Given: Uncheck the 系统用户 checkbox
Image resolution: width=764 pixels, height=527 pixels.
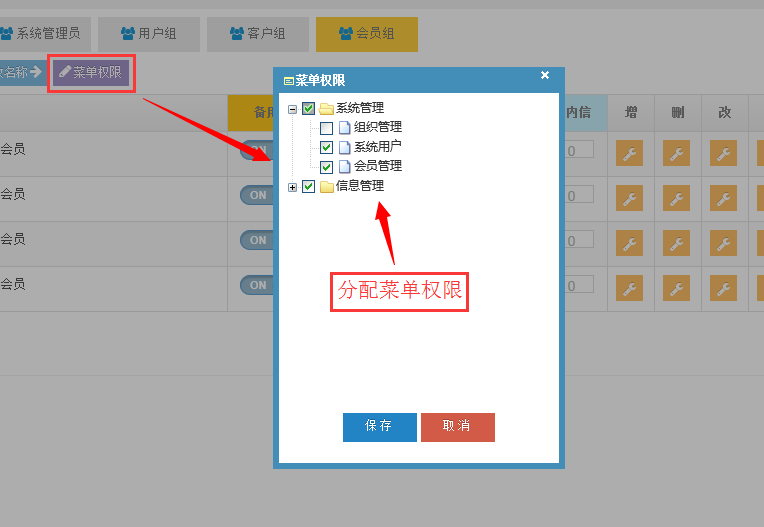Looking at the screenshot, I should pos(326,147).
